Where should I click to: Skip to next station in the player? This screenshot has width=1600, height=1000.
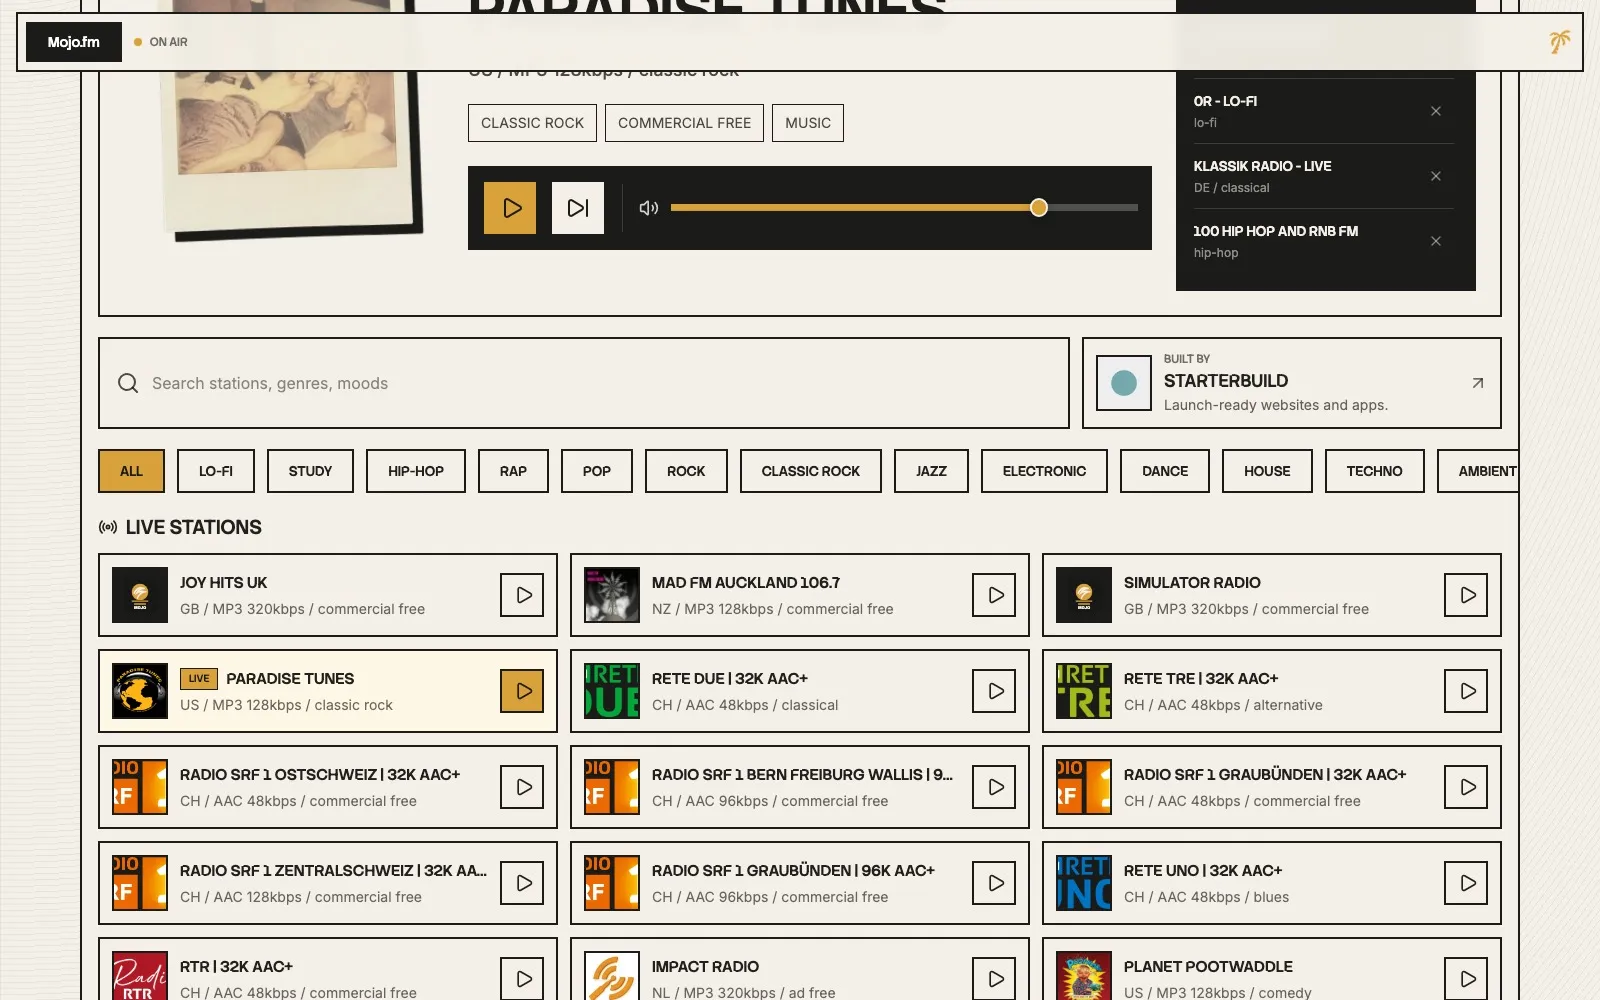pos(578,208)
